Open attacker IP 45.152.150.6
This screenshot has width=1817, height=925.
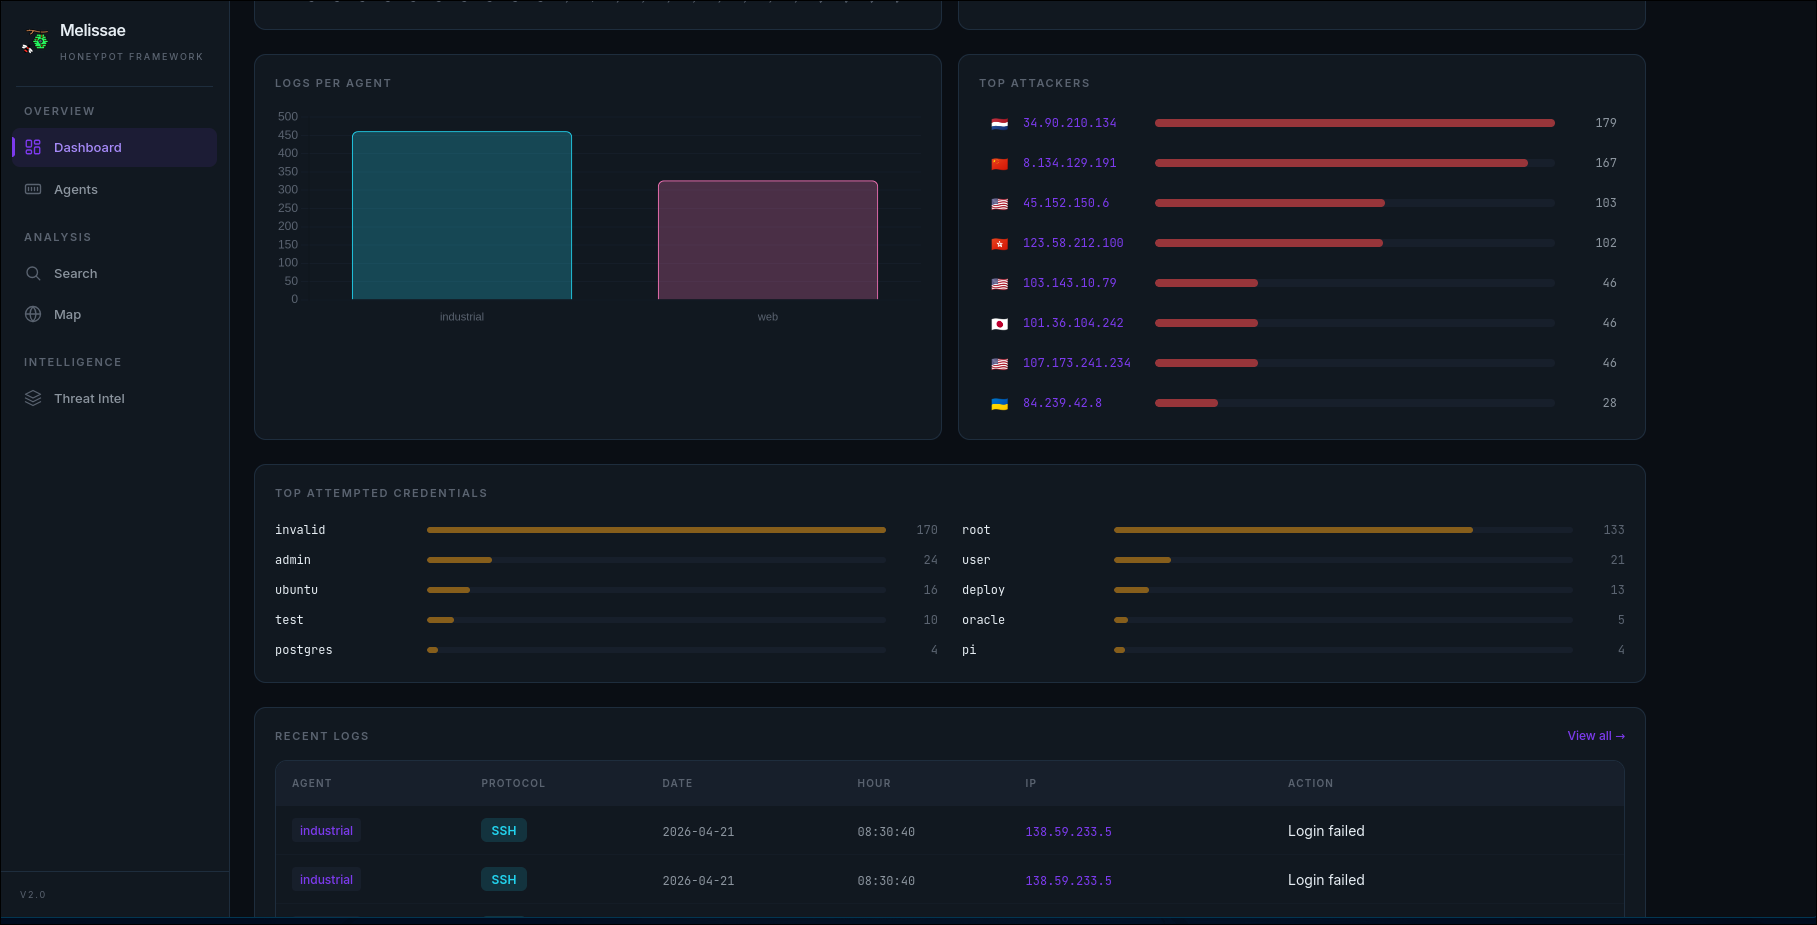tap(1066, 203)
